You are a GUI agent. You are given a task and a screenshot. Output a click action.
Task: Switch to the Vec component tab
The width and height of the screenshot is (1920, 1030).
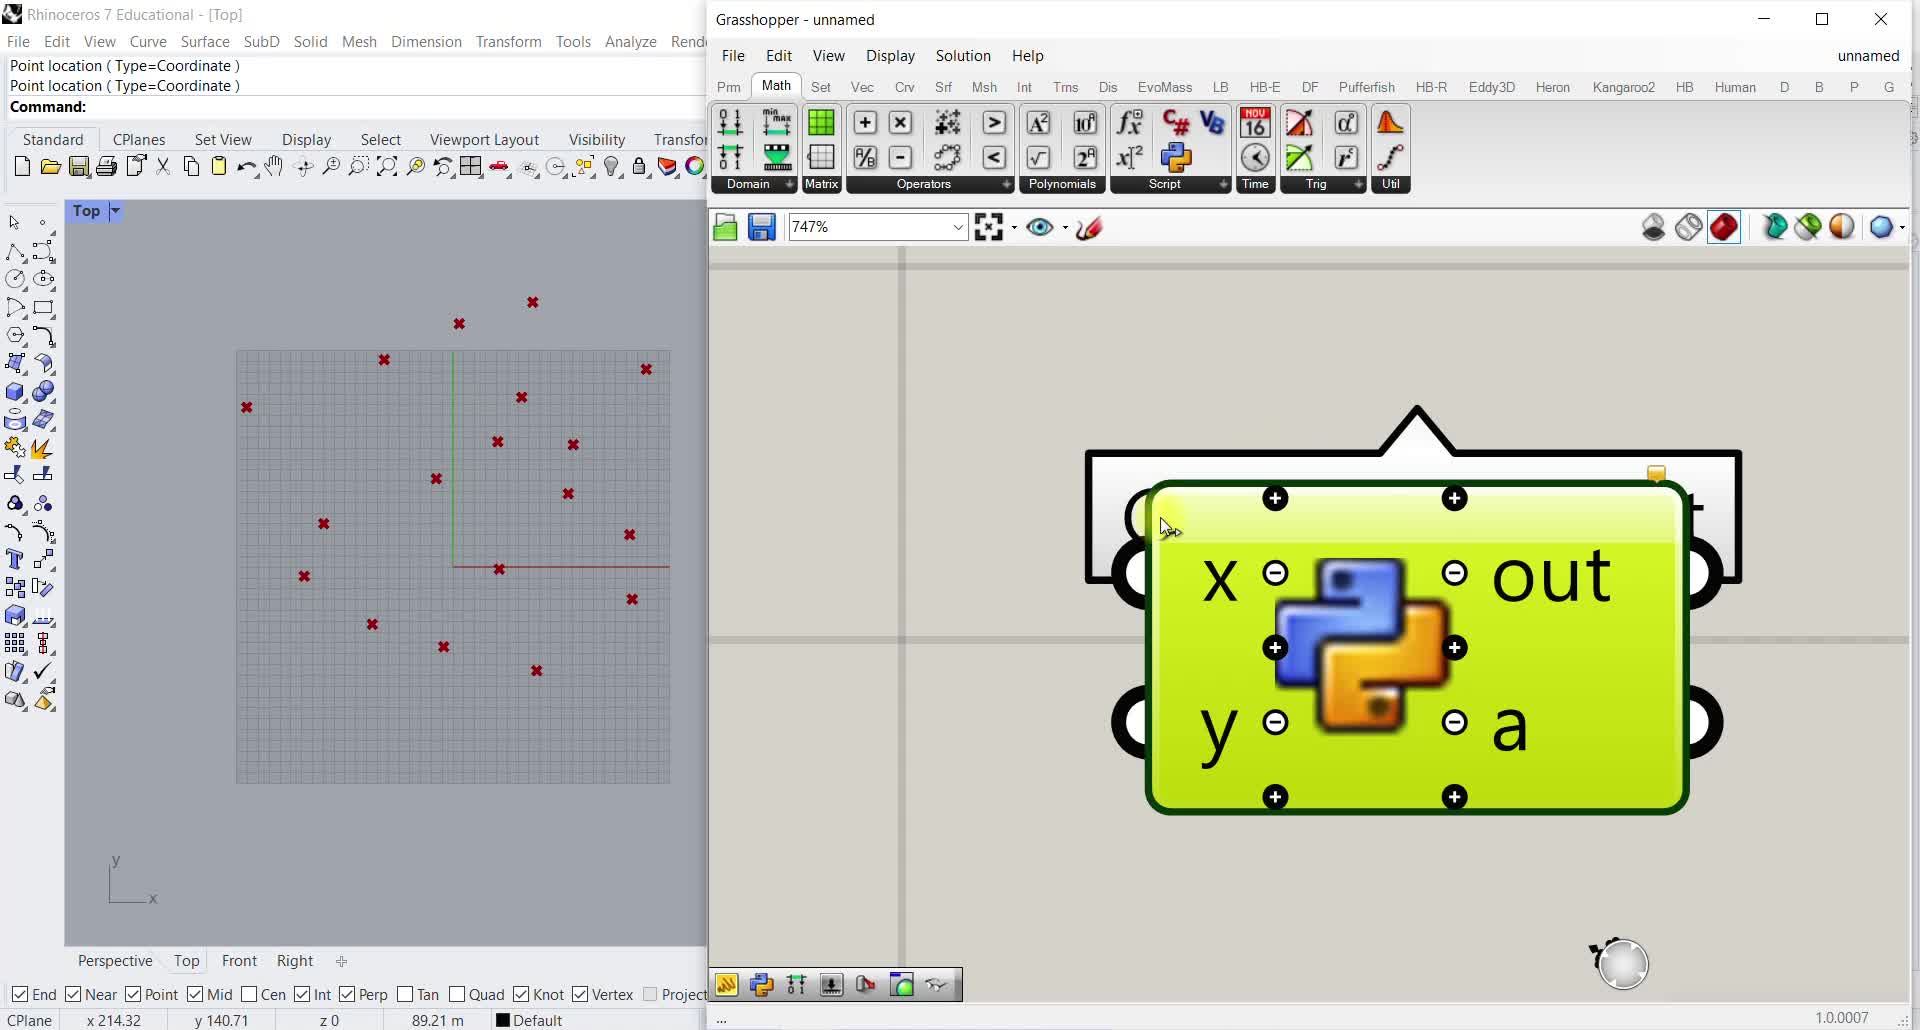(862, 87)
